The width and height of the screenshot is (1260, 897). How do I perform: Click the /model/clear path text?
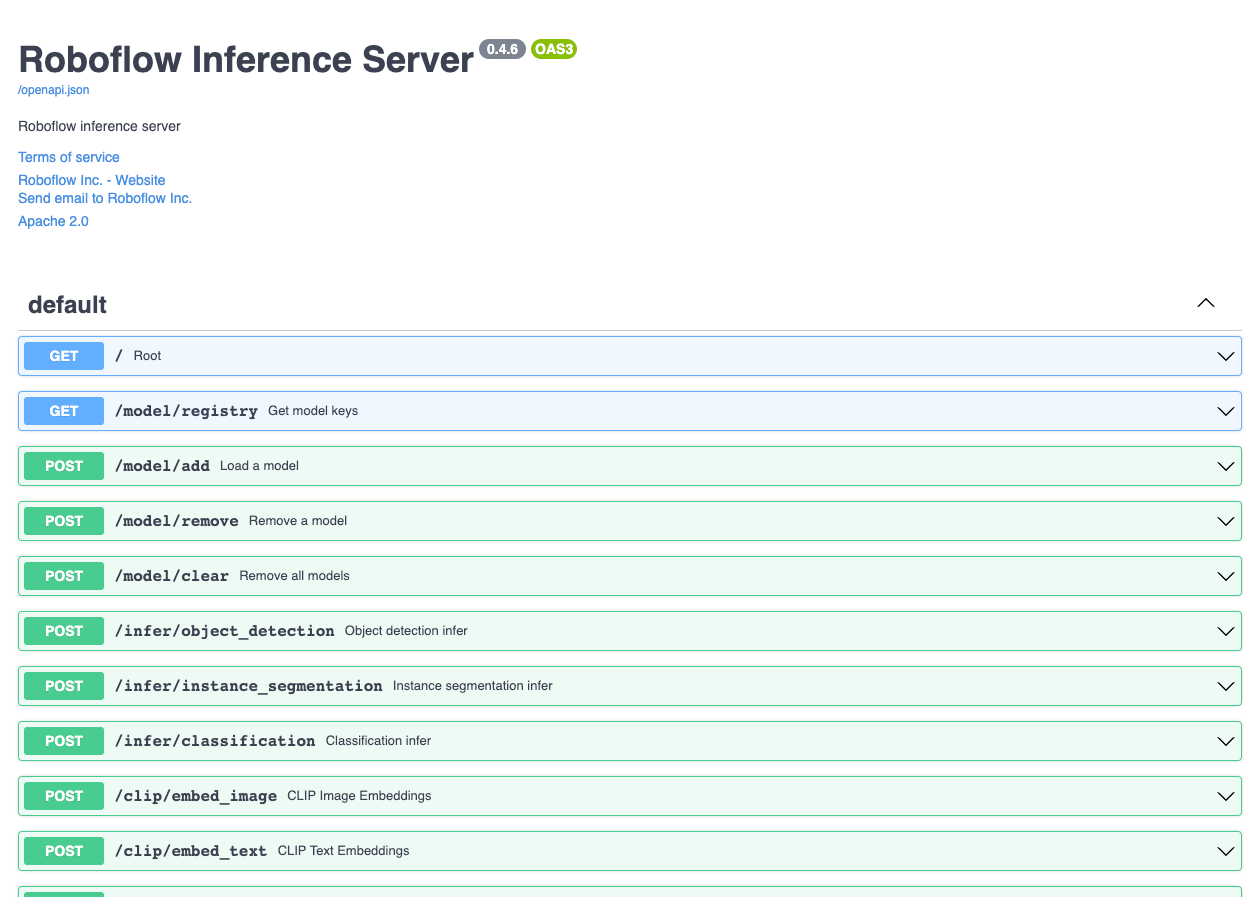pyautogui.click(x=172, y=576)
